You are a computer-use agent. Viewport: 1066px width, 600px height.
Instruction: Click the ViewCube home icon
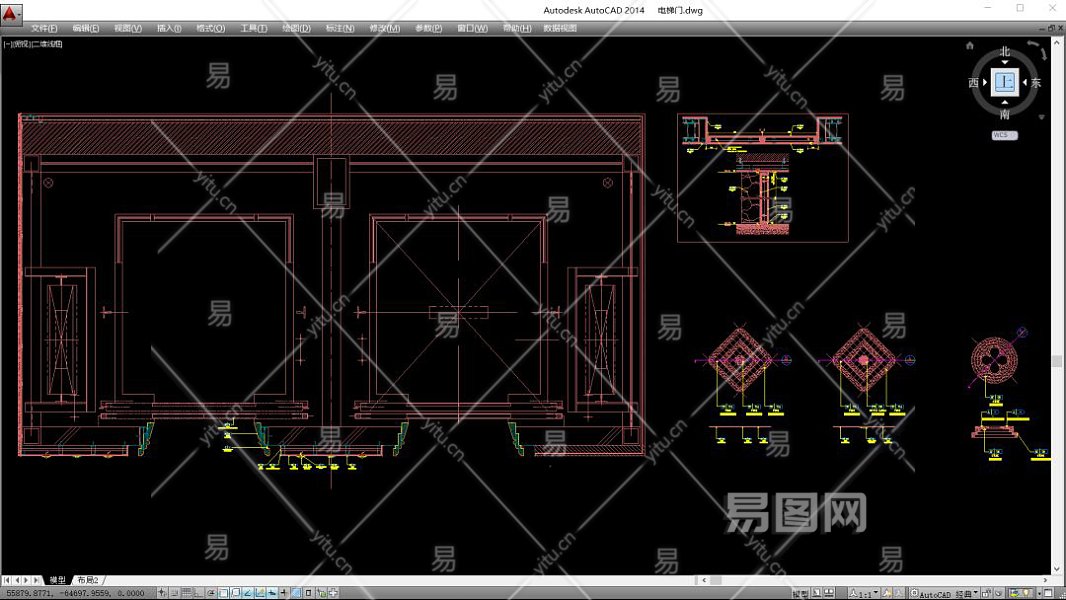coord(969,46)
